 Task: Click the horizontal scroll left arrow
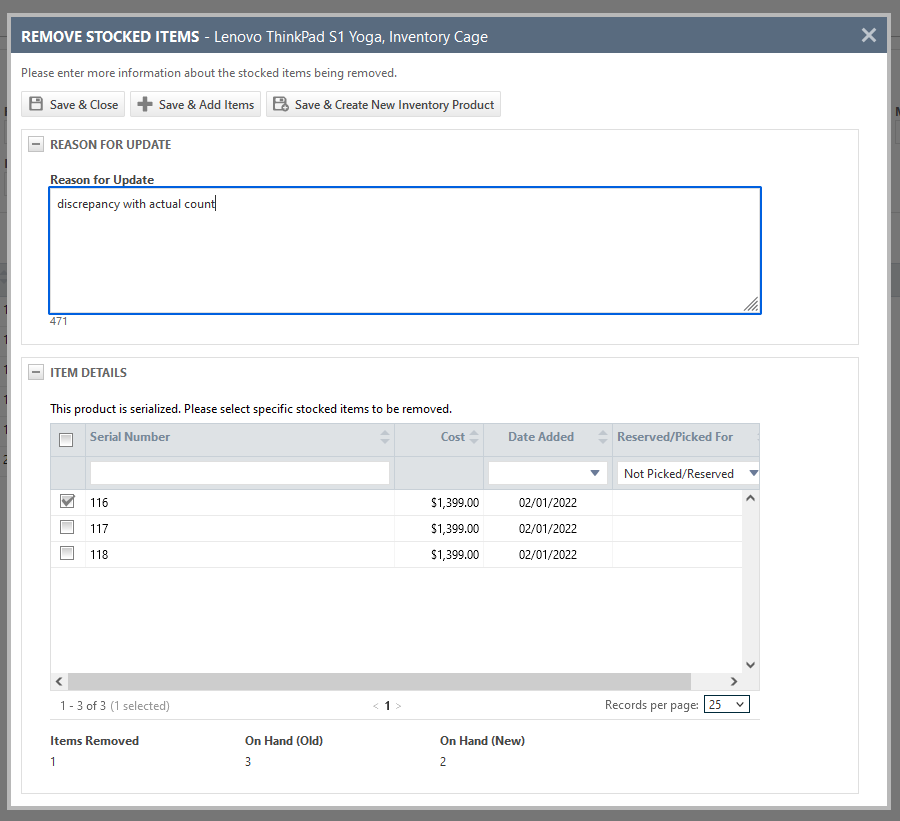[59, 681]
